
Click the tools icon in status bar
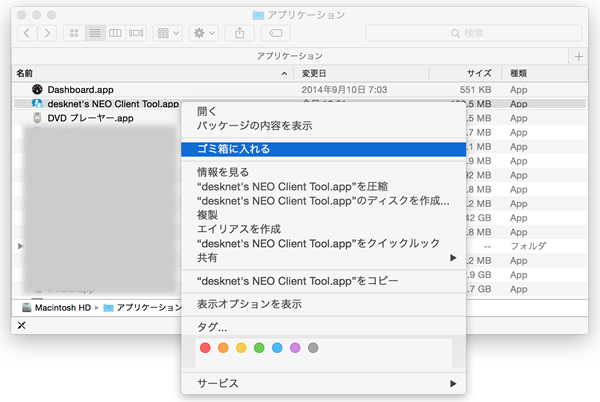tap(22, 326)
